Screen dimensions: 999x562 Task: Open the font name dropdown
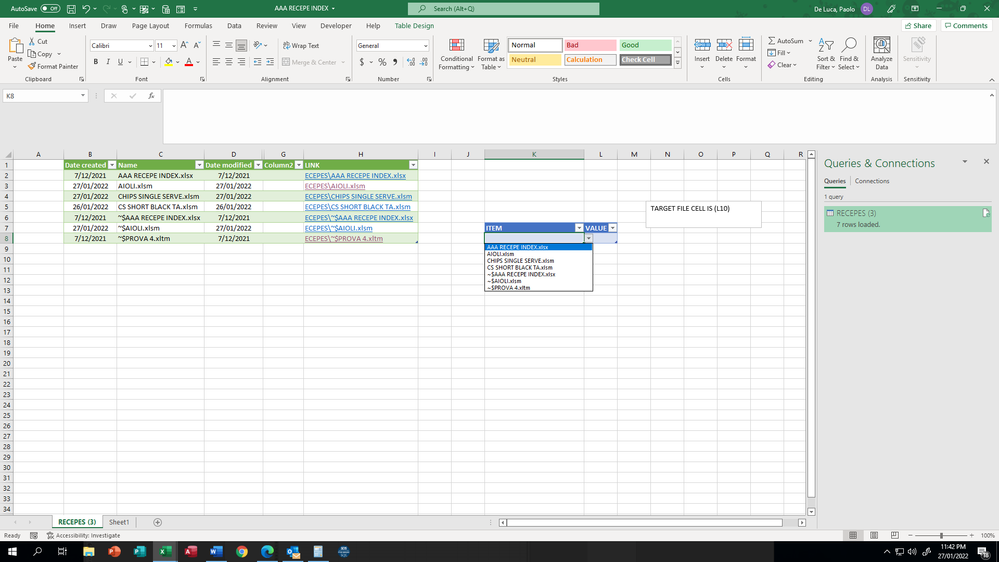tap(150, 46)
